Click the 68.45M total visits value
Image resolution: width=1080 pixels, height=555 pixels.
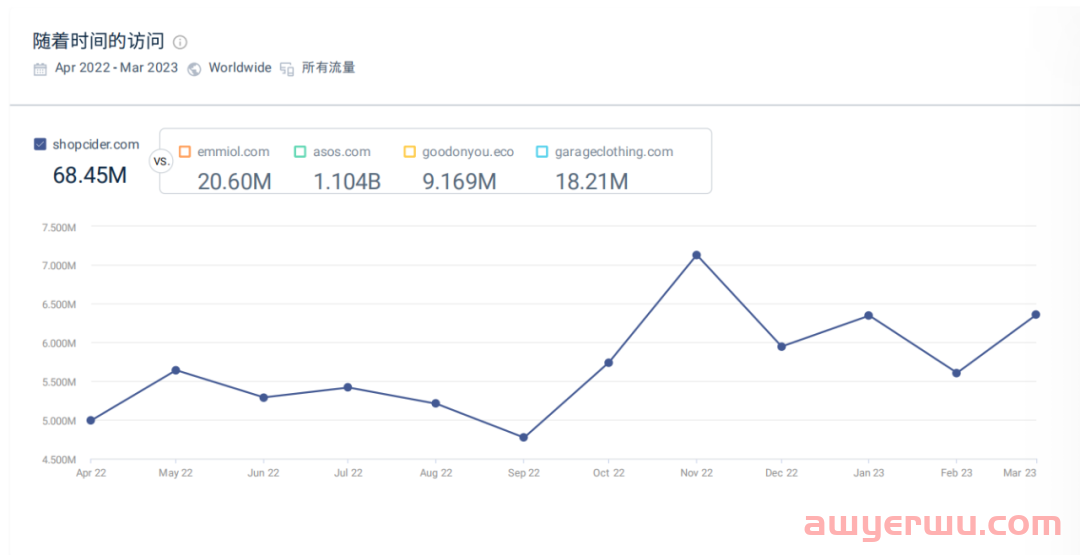pyautogui.click(x=90, y=175)
